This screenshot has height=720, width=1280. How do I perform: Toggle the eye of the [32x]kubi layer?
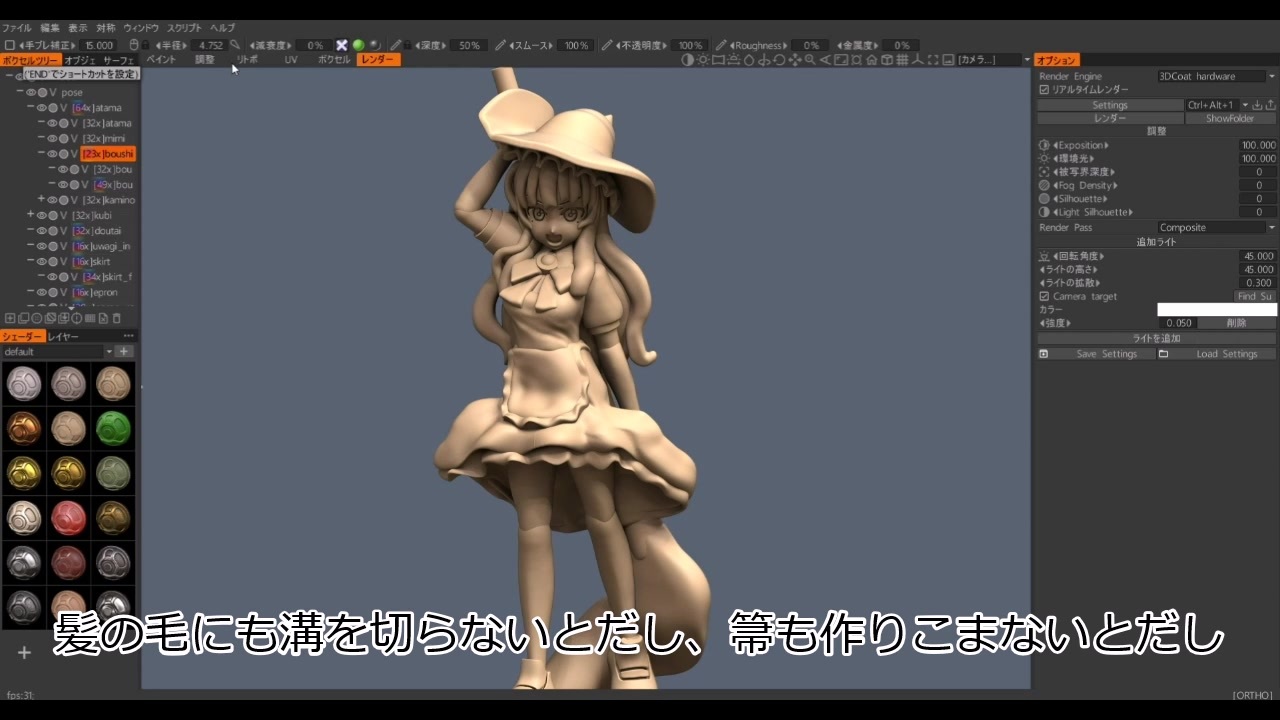41,216
